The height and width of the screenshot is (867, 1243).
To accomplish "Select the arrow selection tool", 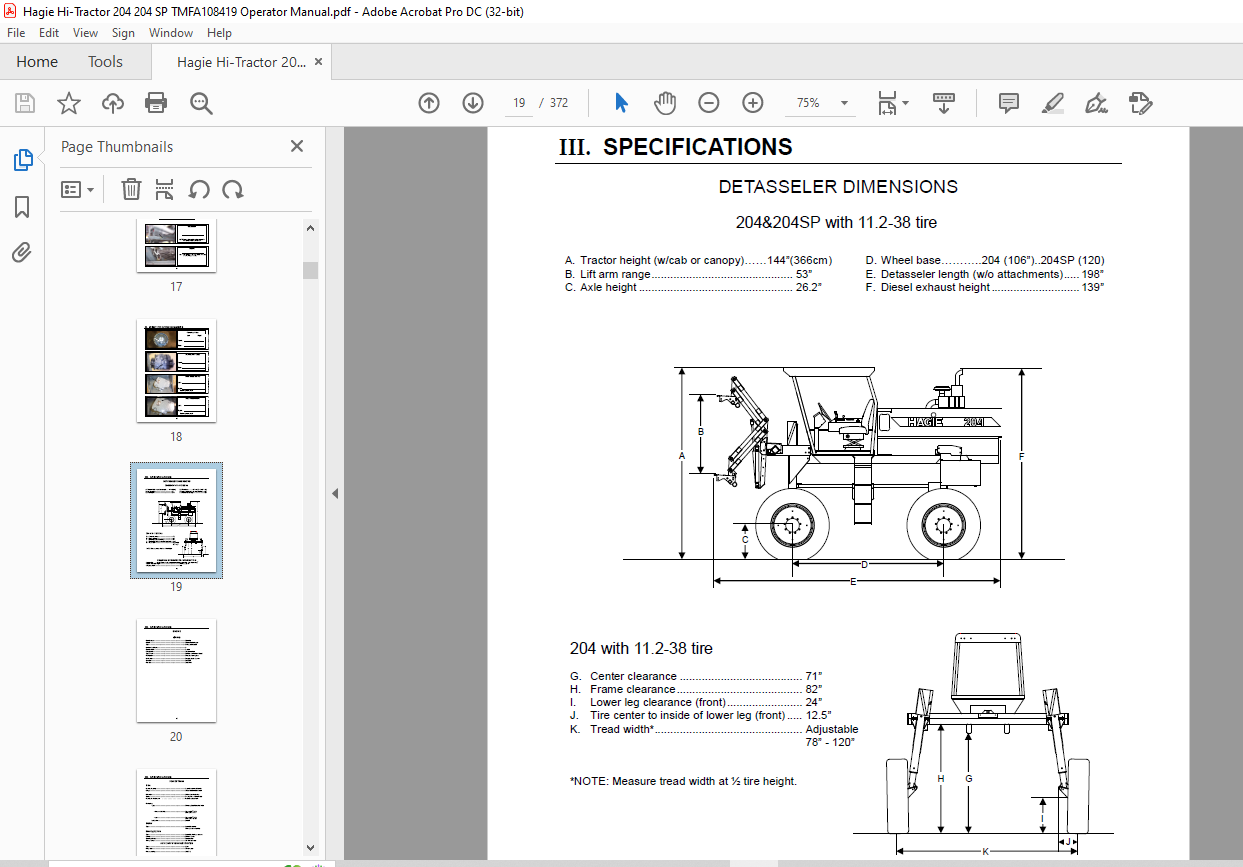I will 622,103.
